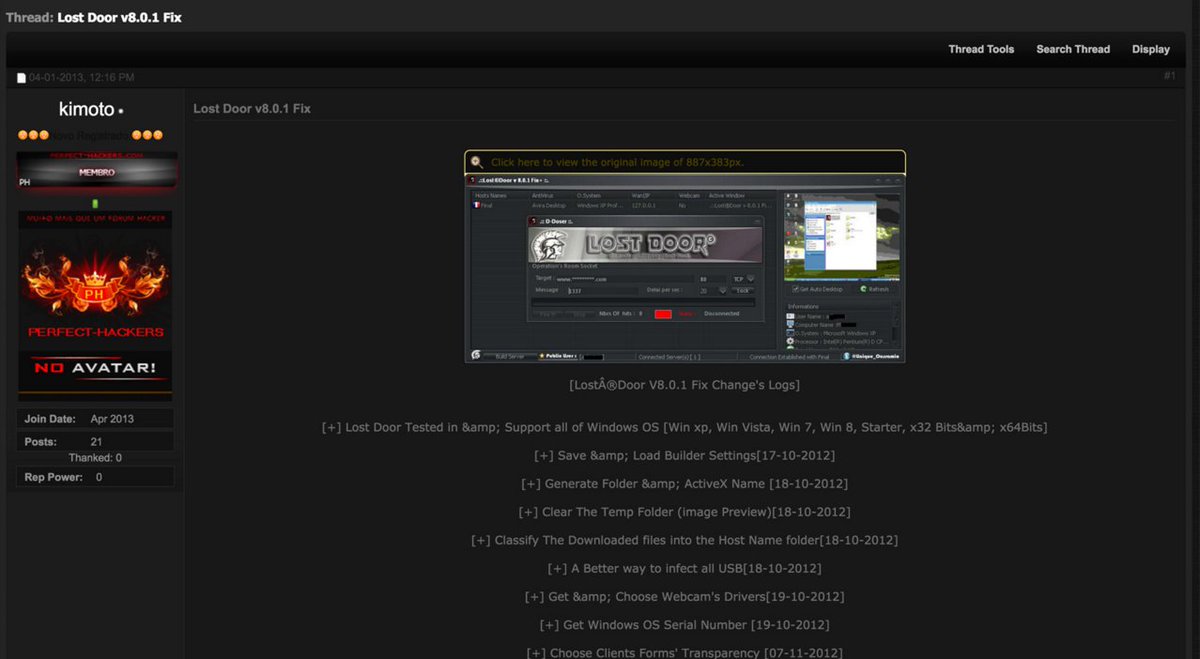Click the 'ActiveX Name [18-10-2012]' changelog line
The height and width of the screenshot is (659, 1200).
pos(685,483)
